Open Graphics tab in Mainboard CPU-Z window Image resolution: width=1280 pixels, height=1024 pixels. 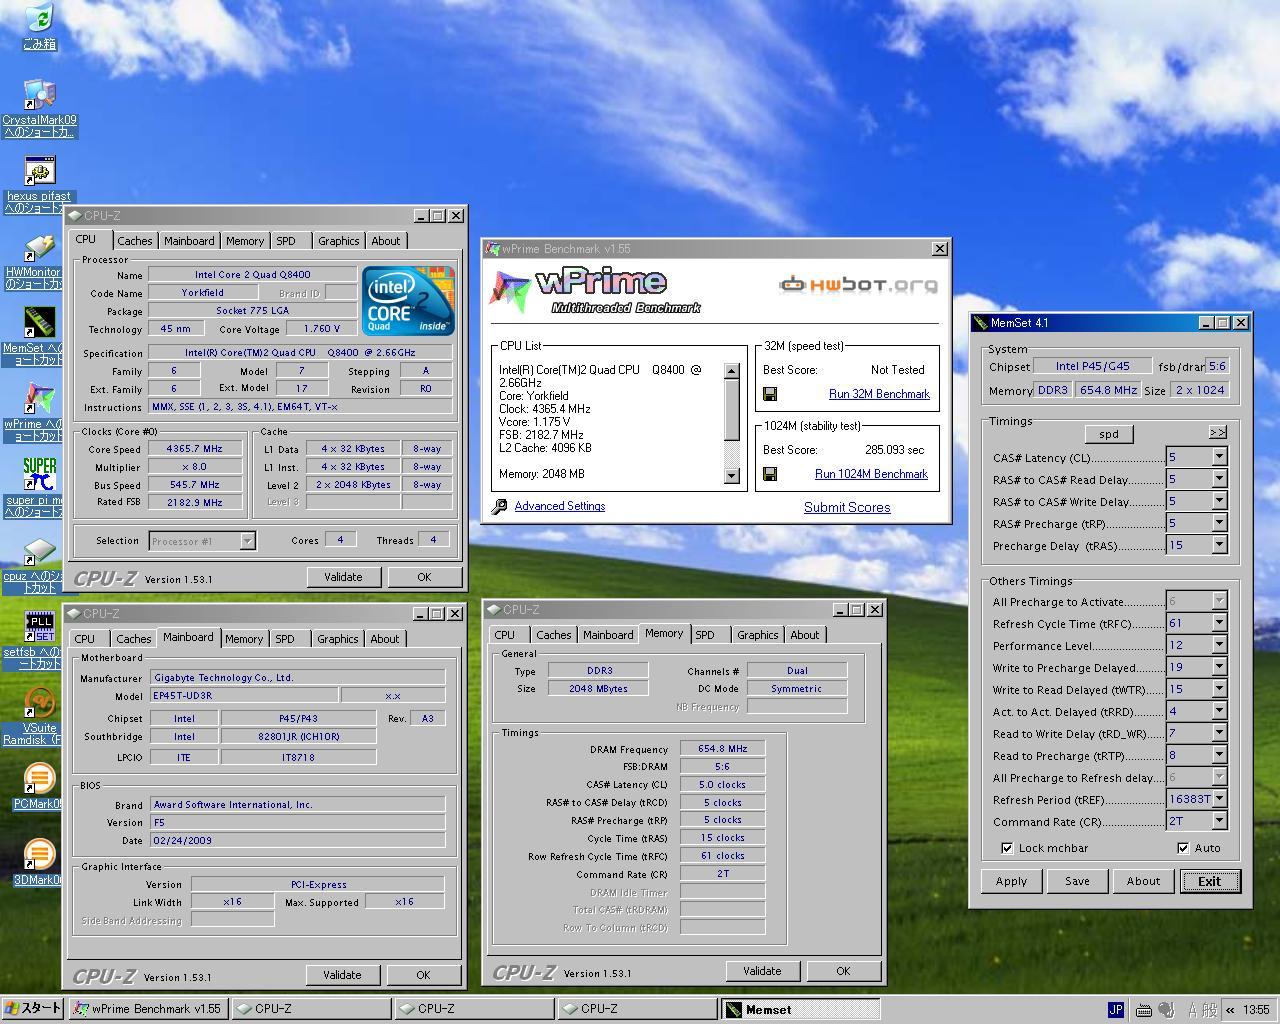pyautogui.click(x=337, y=639)
